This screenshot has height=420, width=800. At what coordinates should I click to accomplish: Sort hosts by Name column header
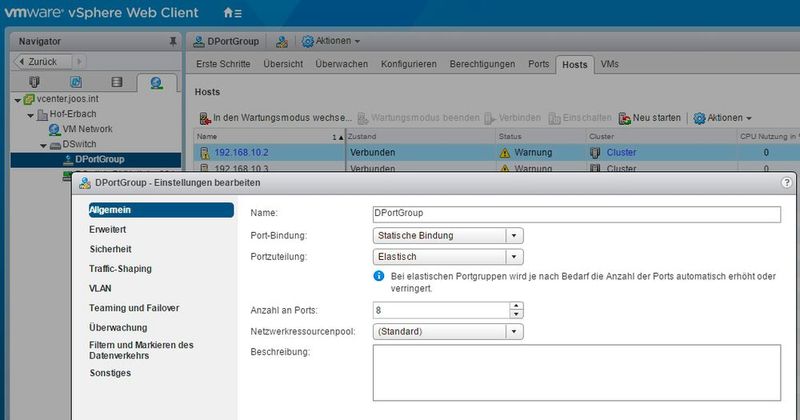[x=269, y=137]
